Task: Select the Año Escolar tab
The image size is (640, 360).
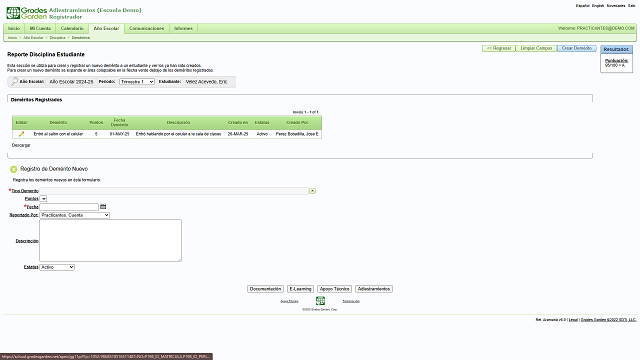Action: click(x=106, y=28)
